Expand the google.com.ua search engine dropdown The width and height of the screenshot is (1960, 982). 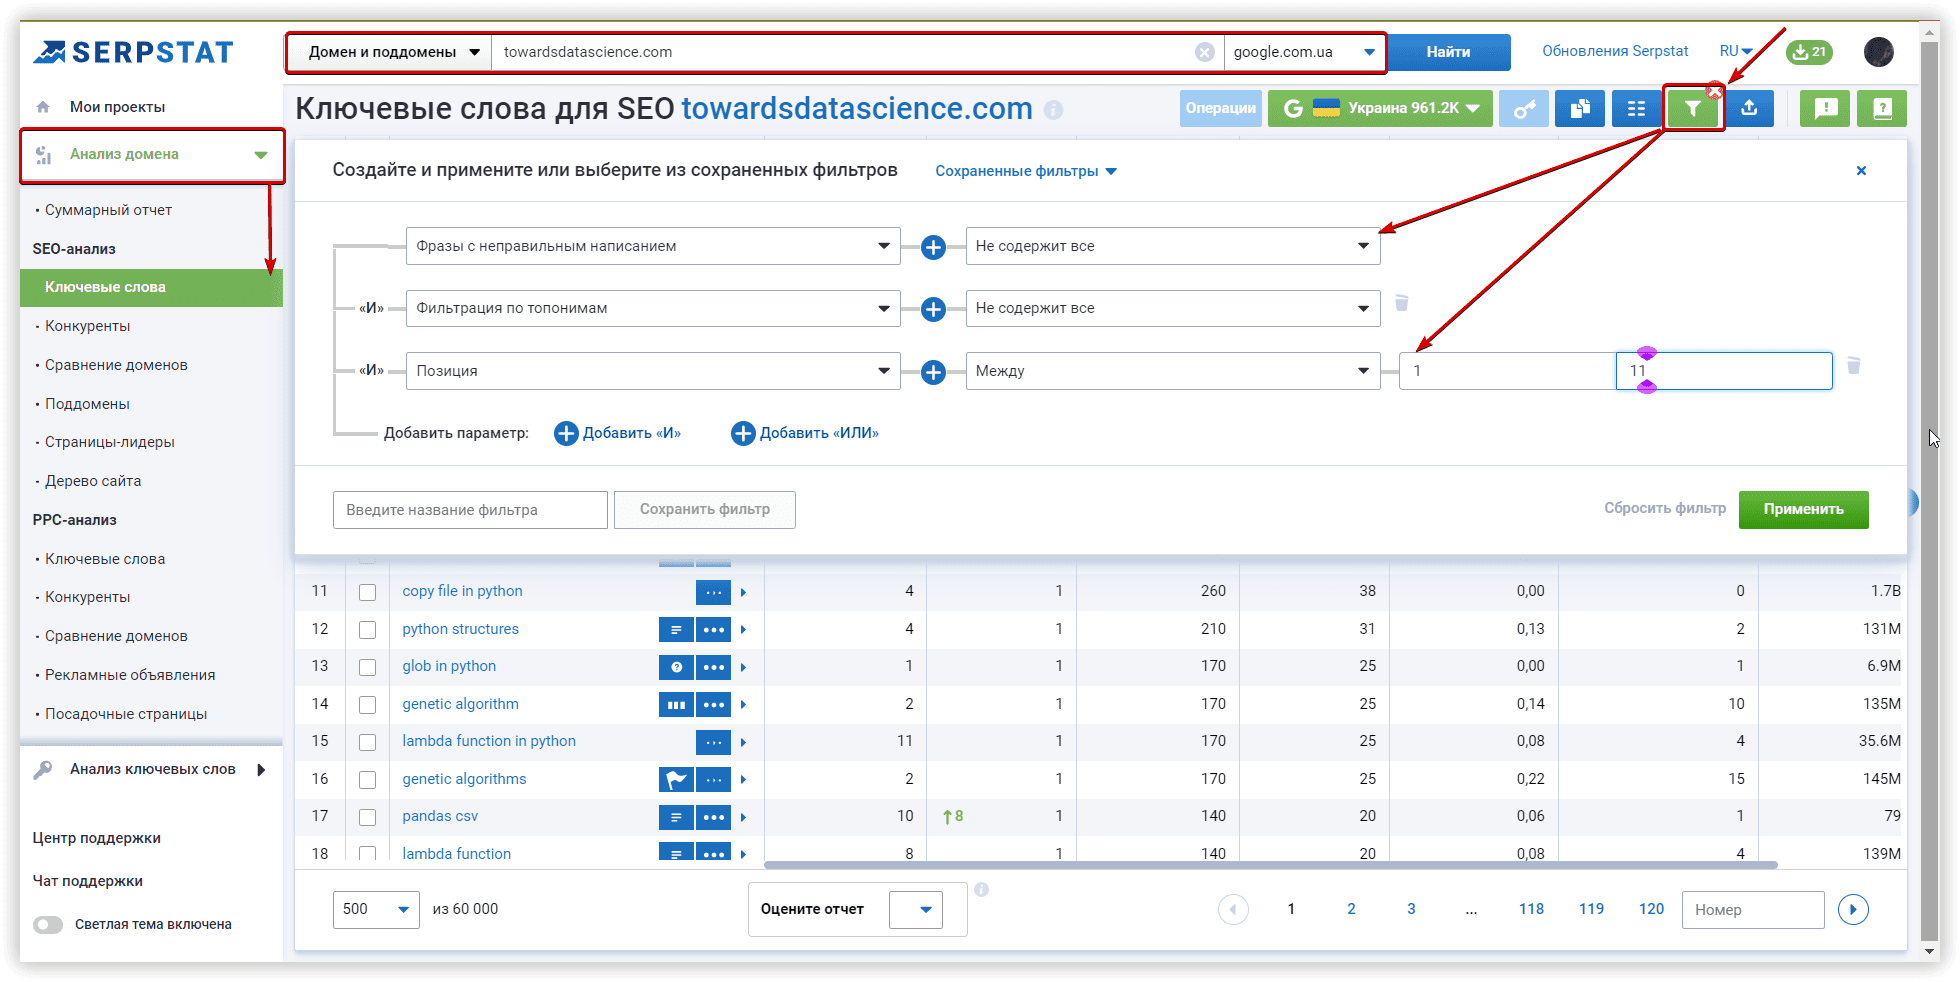1304,52
